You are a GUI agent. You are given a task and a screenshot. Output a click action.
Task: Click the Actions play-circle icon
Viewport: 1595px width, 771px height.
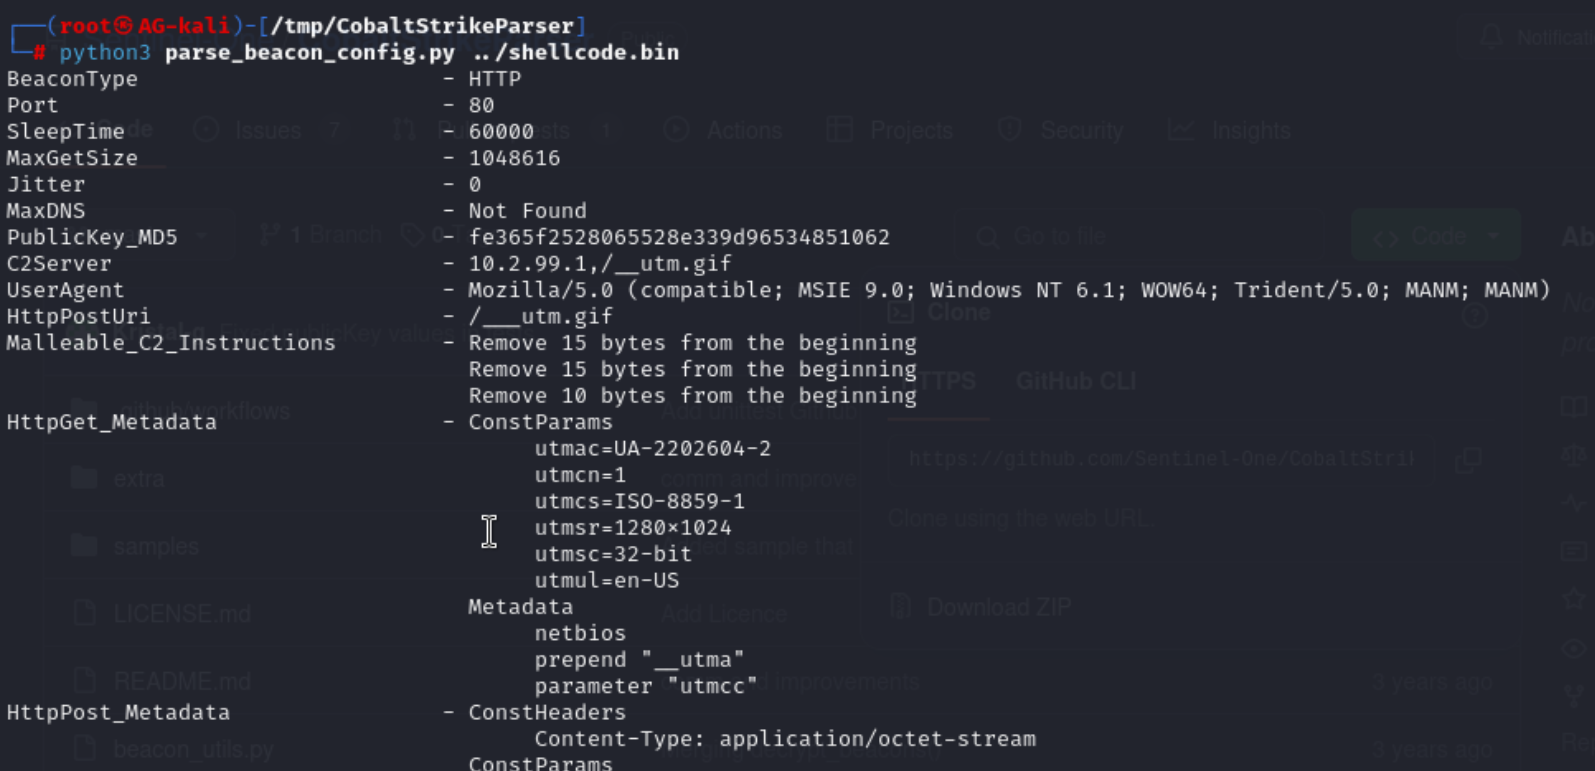pyautogui.click(x=677, y=130)
